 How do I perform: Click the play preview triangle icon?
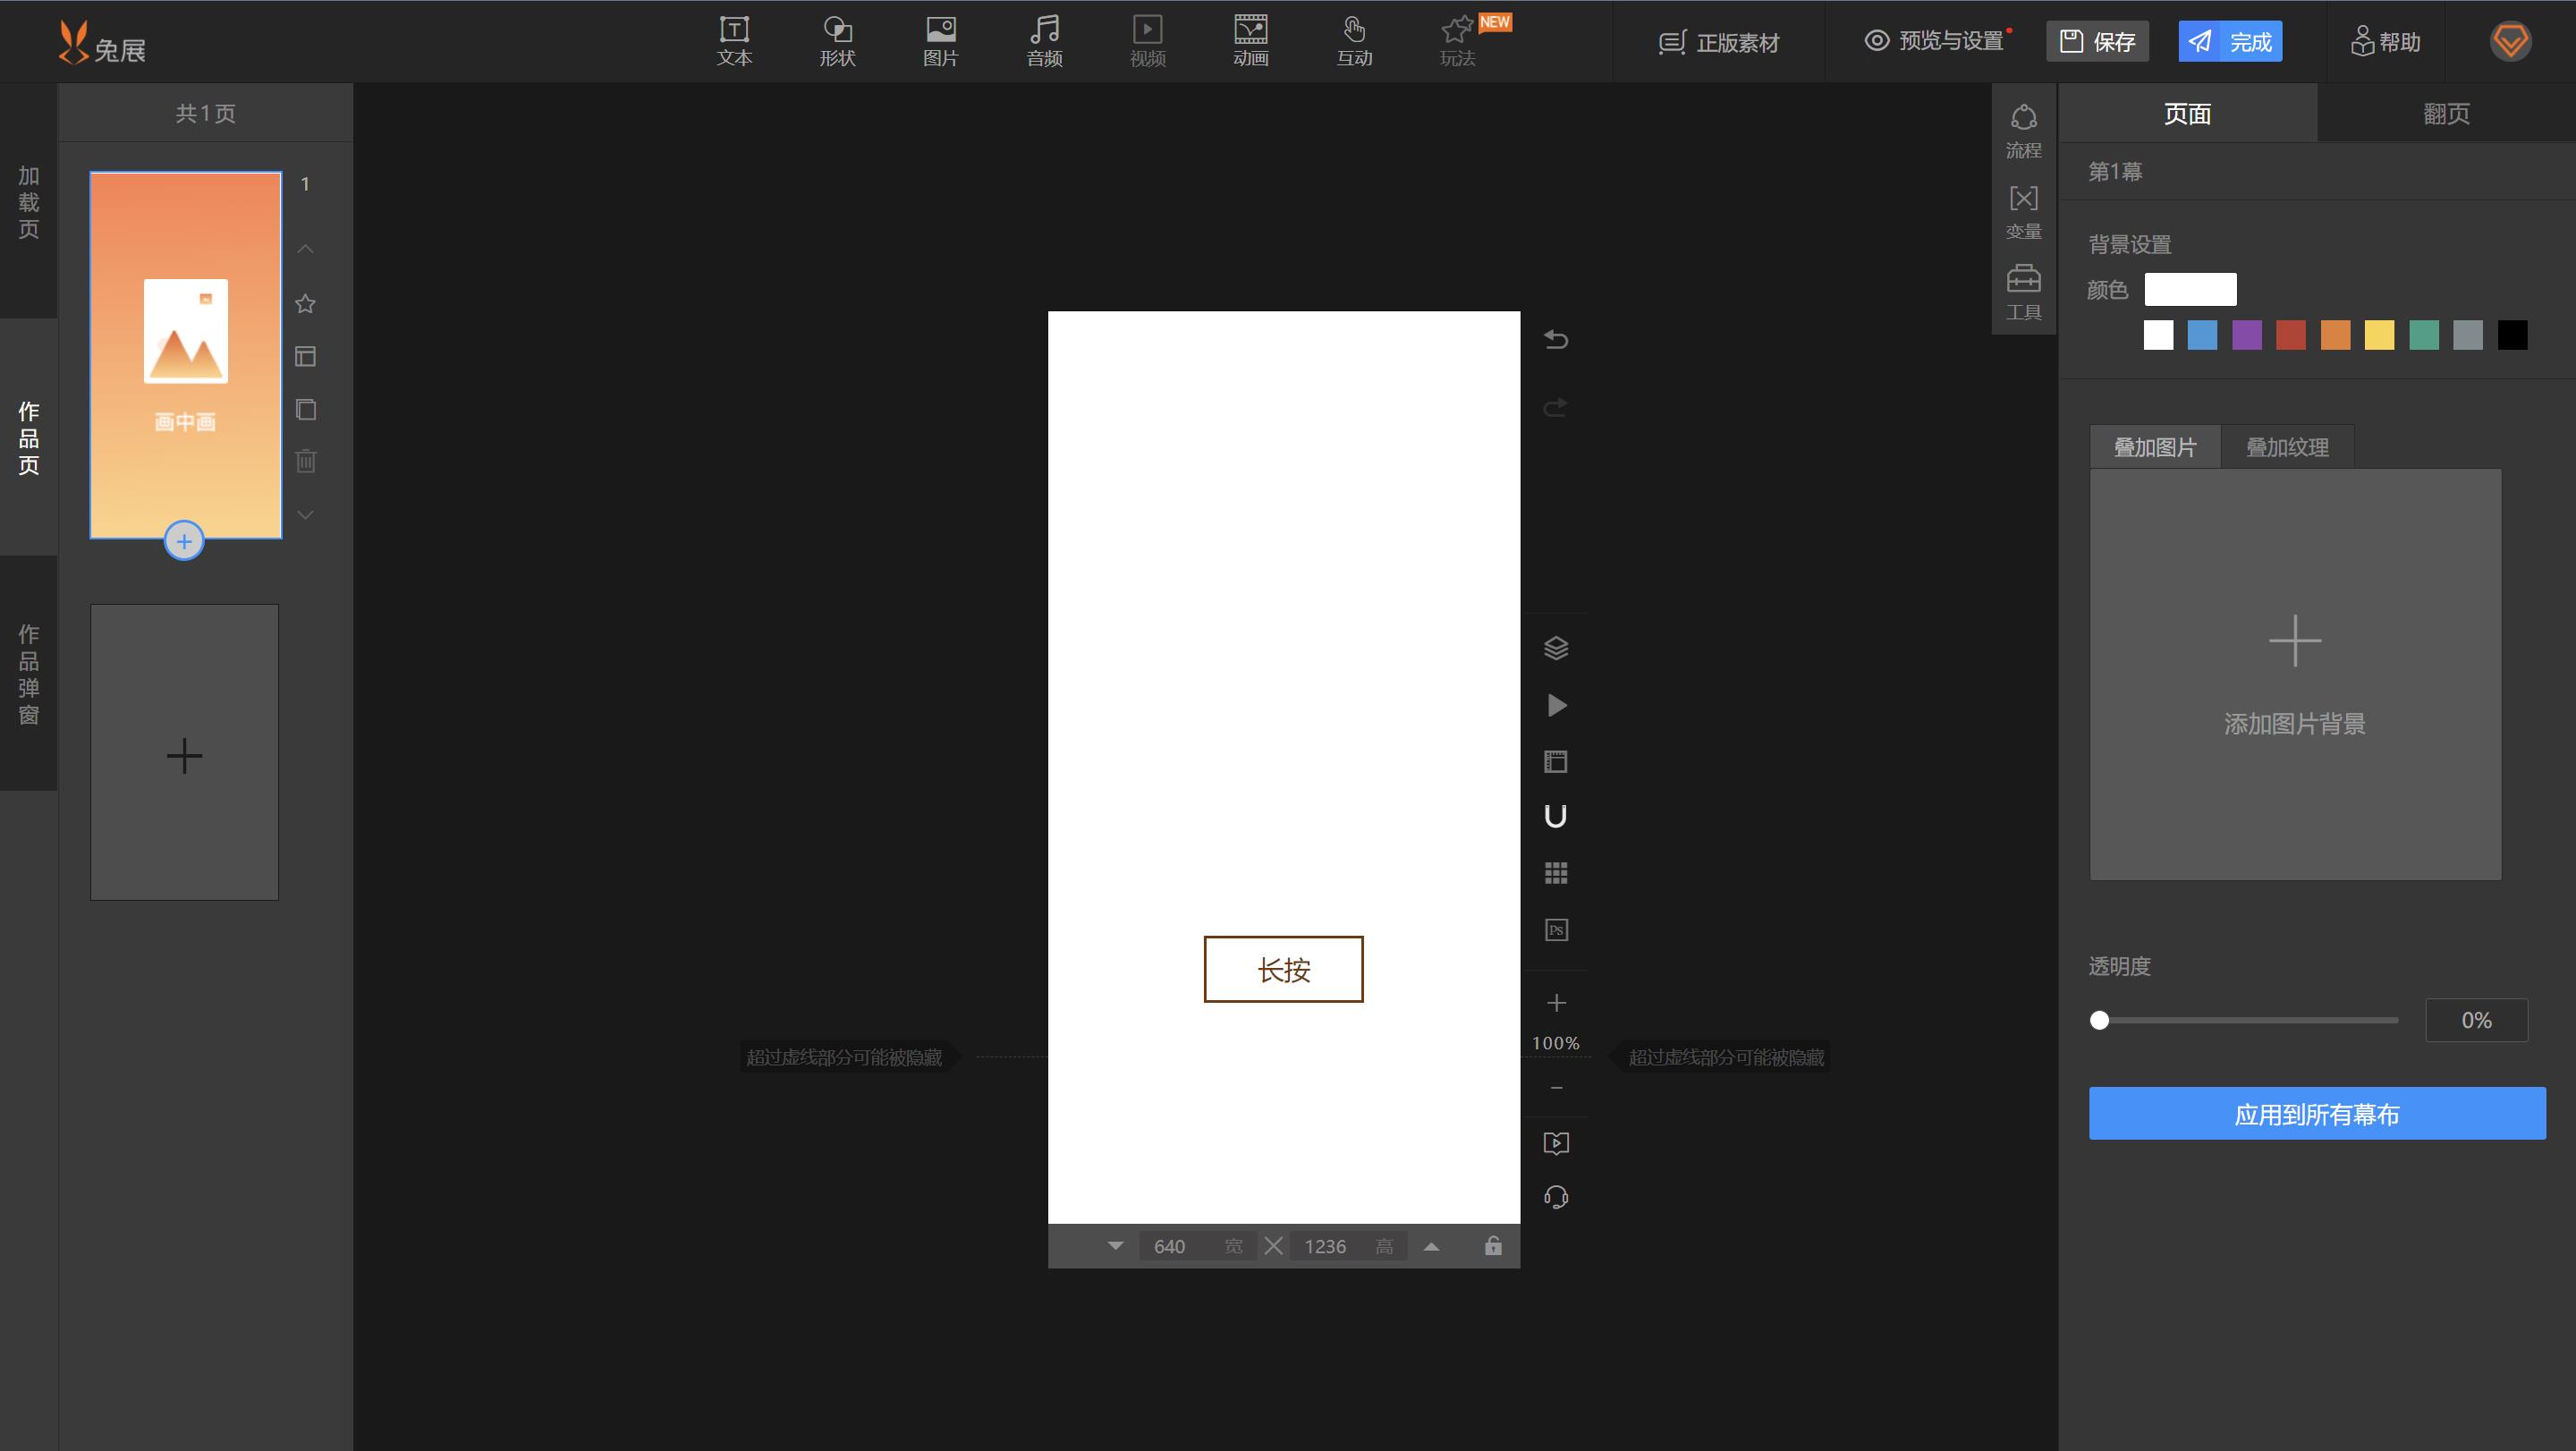pyautogui.click(x=1556, y=705)
